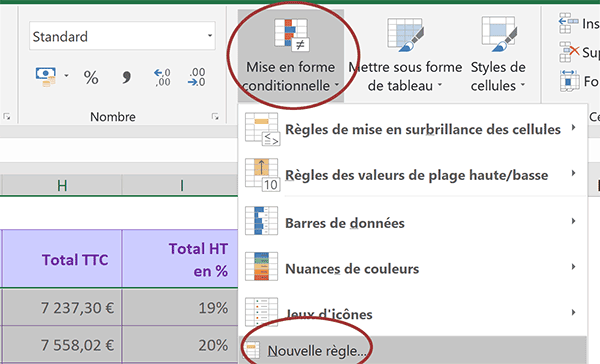Open Nombre group dialog launcher
This screenshot has width=600, height=364.
(x=215, y=116)
